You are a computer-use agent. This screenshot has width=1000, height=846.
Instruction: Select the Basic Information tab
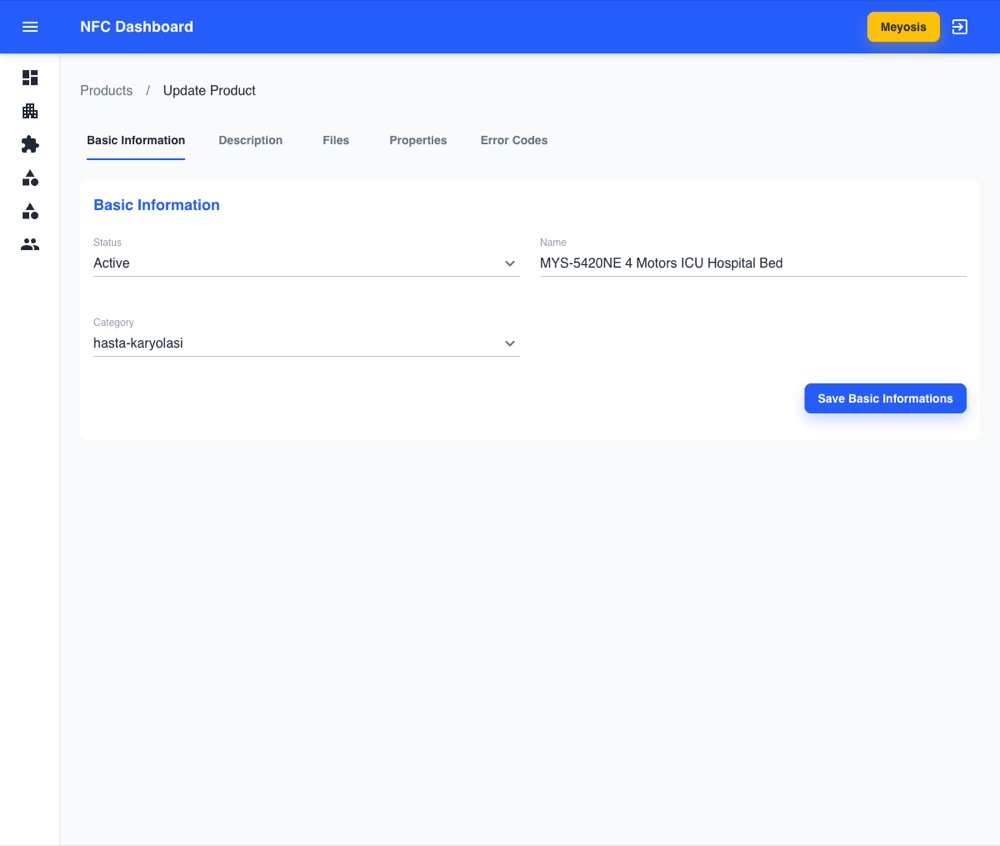[136, 140]
